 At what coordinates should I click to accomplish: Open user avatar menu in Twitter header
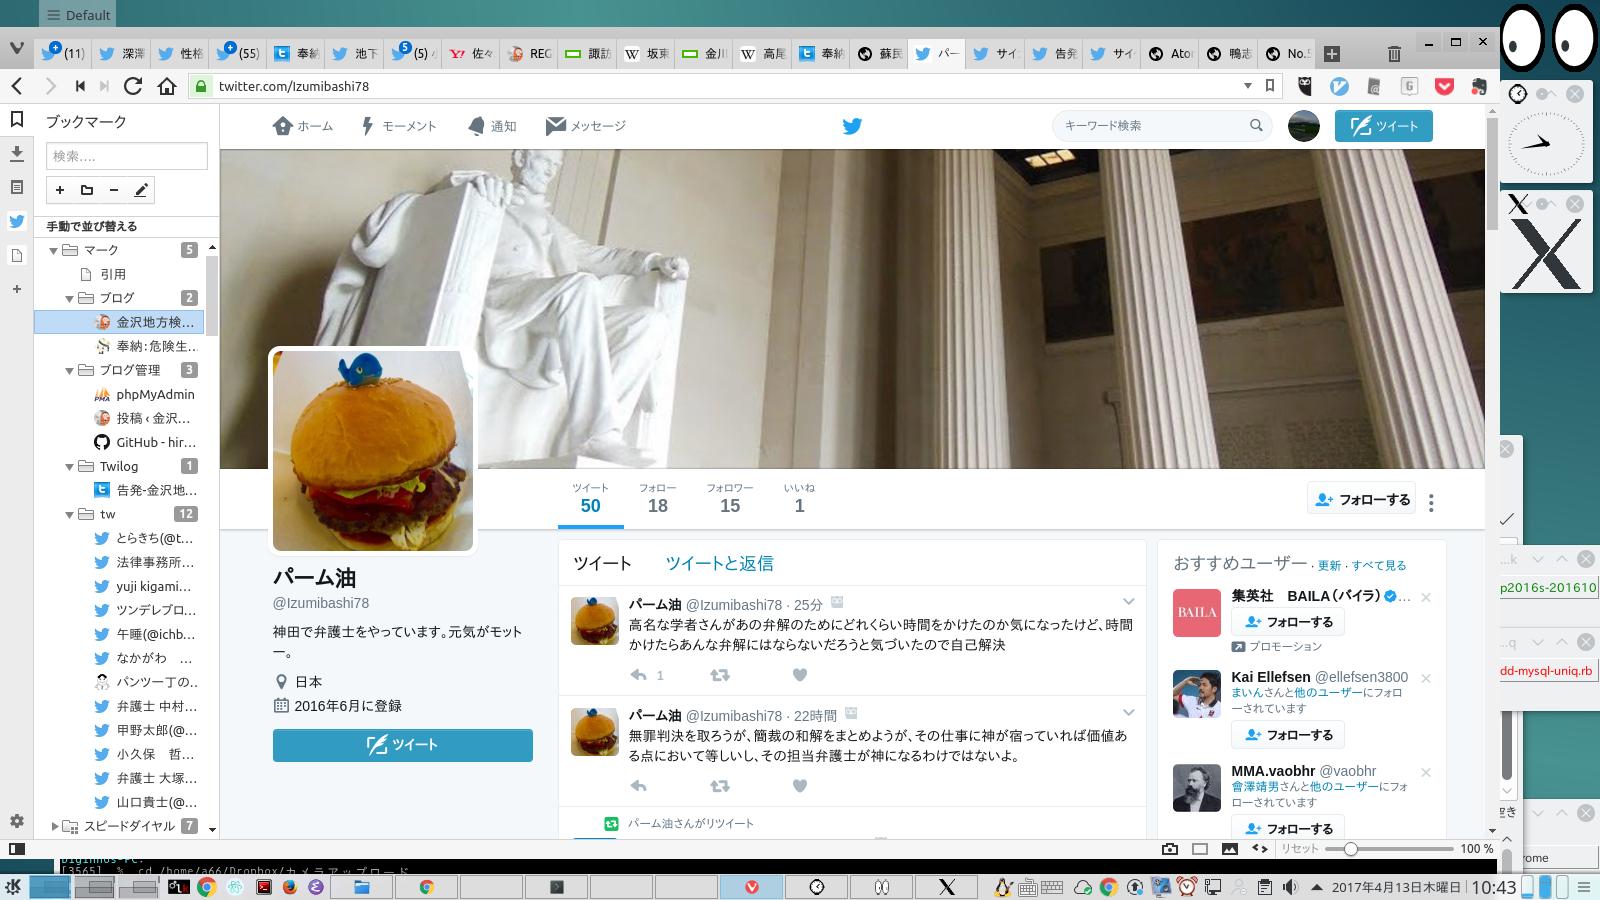click(1304, 126)
